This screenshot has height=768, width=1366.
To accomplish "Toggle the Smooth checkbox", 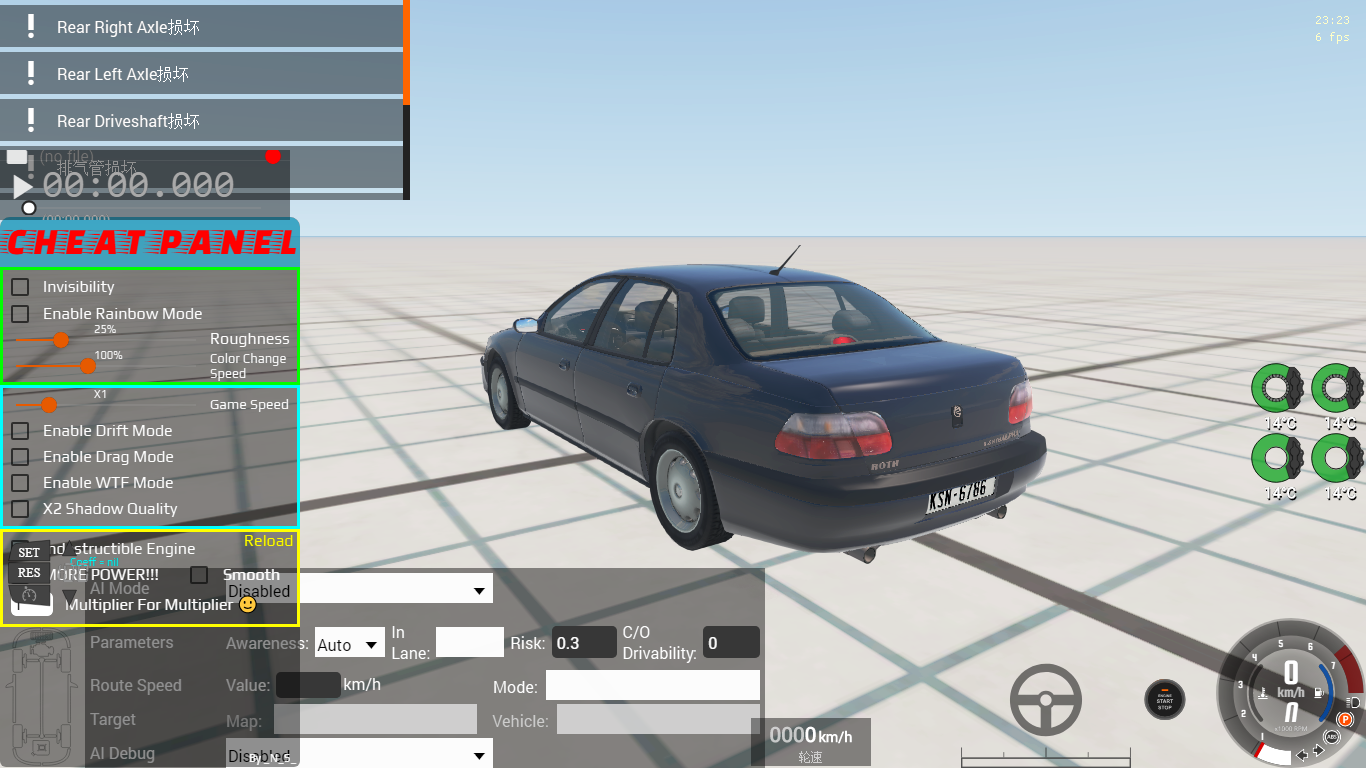I will pos(200,575).
